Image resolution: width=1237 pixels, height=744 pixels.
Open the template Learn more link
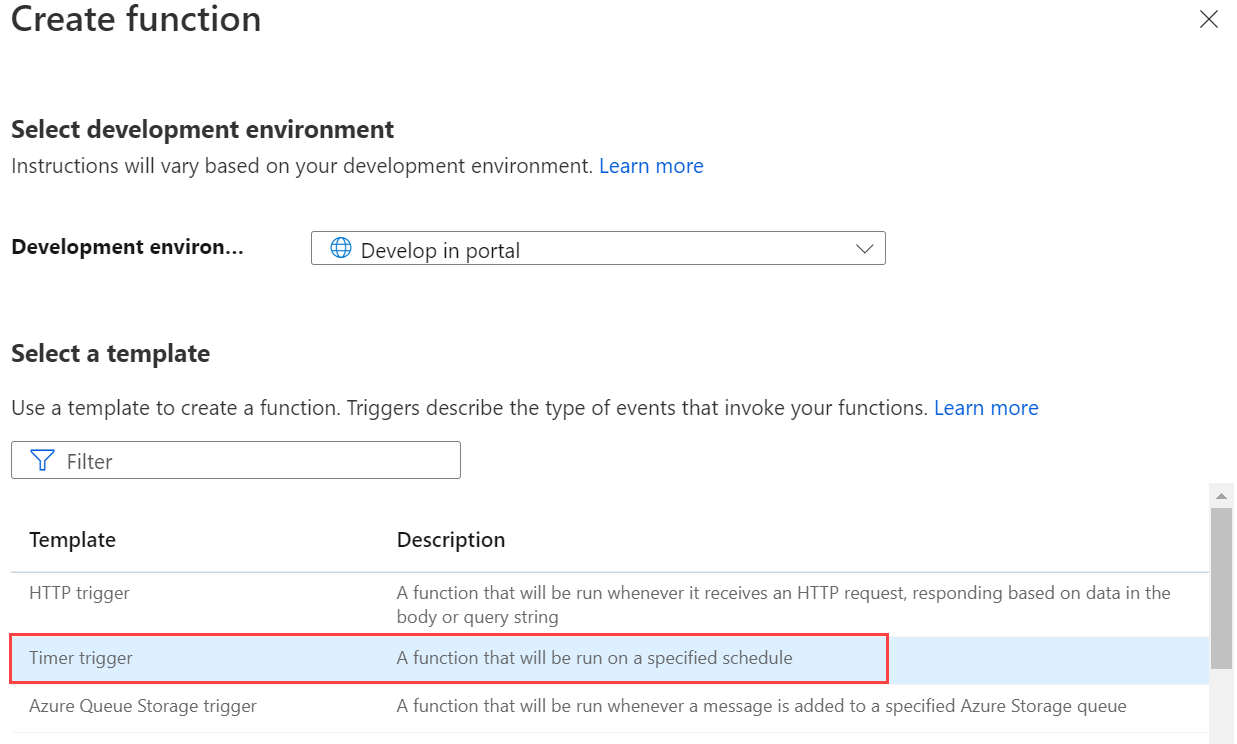point(986,407)
